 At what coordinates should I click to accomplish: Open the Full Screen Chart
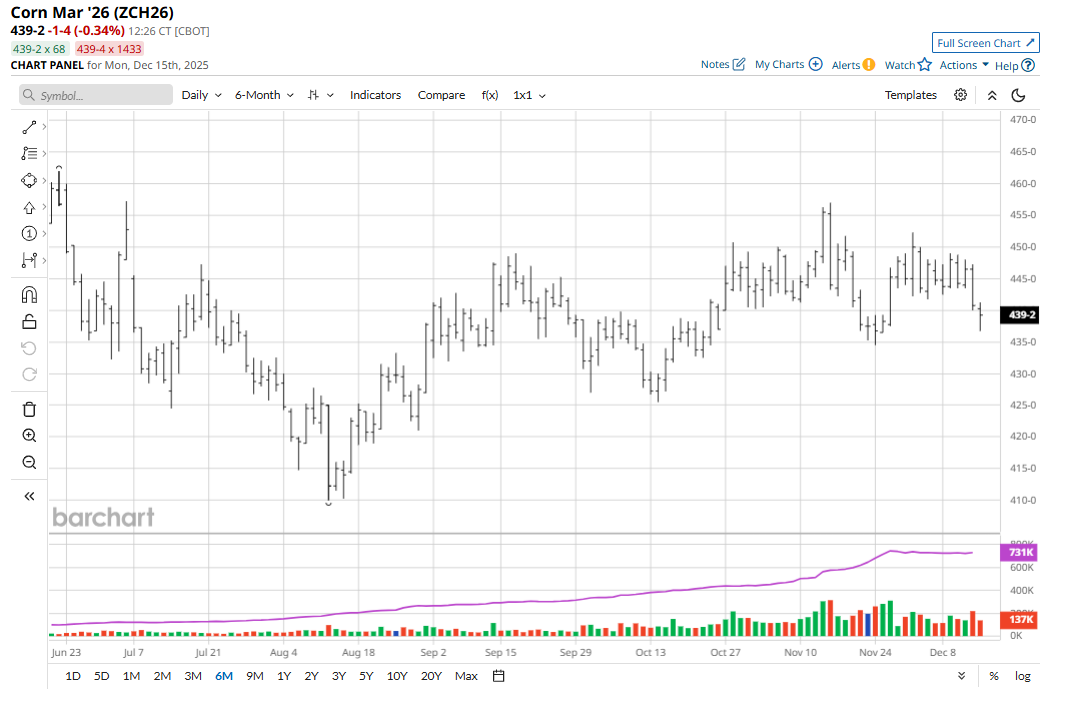(985, 43)
